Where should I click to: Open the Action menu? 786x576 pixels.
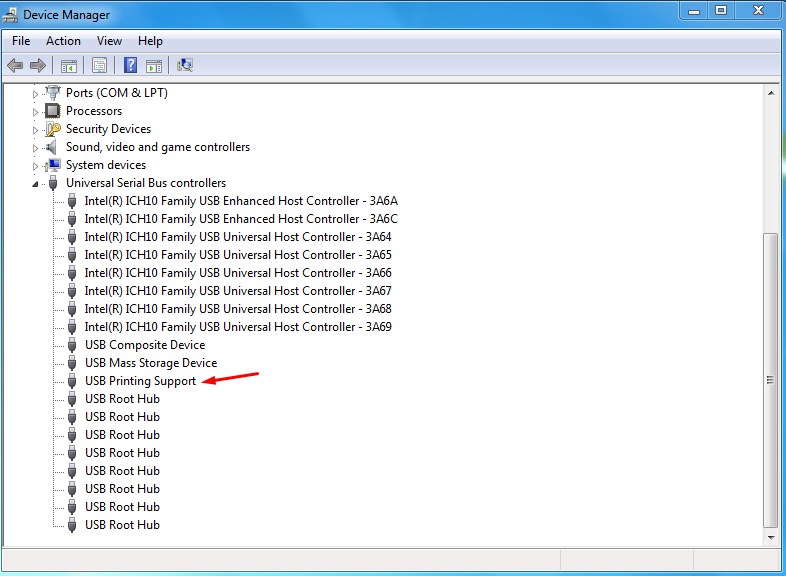pyautogui.click(x=63, y=41)
